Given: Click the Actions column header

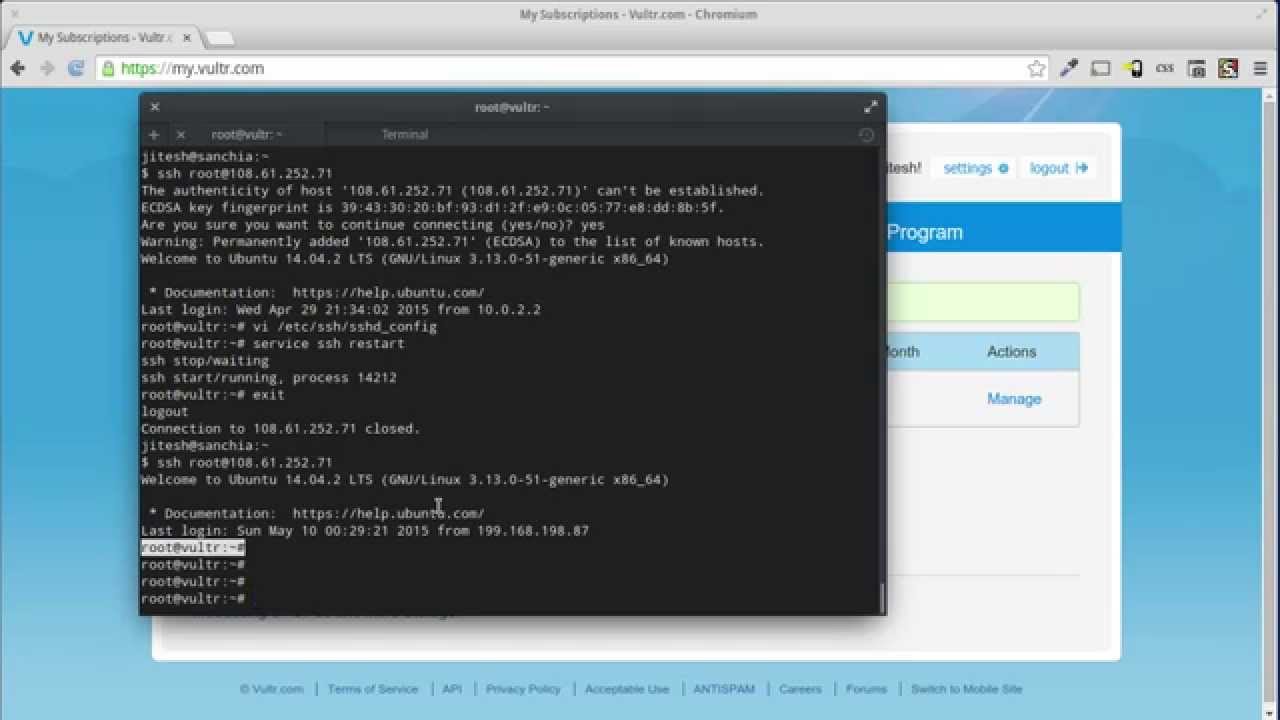Looking at the screenshot, I should 1012,352.
